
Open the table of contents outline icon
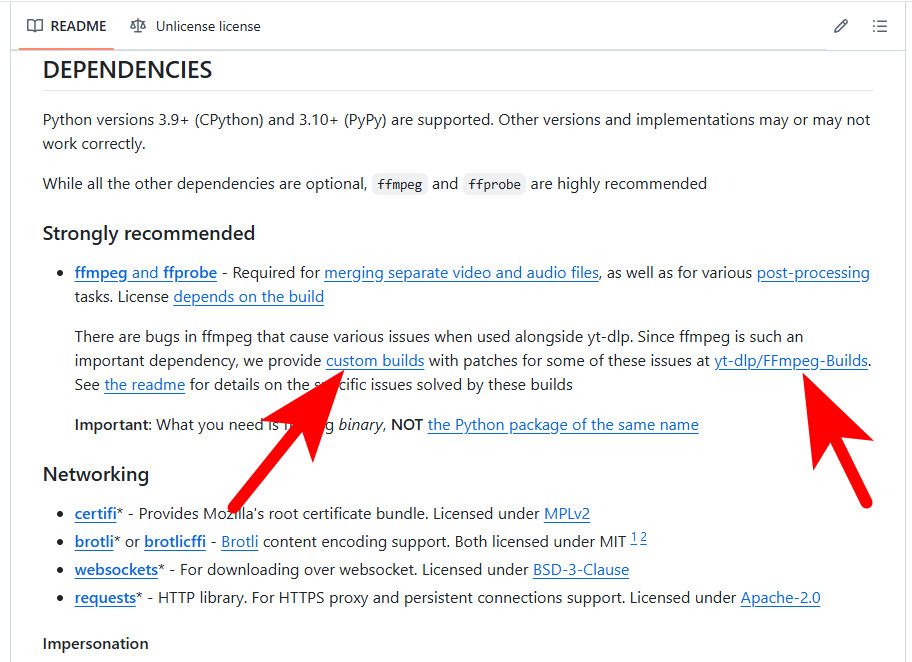(880, 26)
